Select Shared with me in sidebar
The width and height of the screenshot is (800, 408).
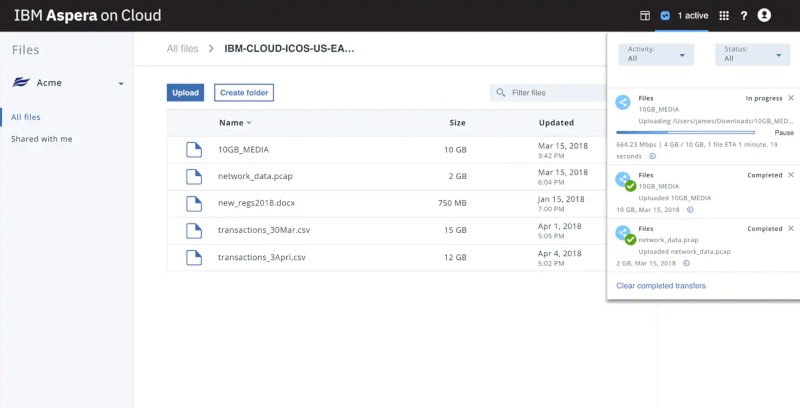[x=42, y=139]
